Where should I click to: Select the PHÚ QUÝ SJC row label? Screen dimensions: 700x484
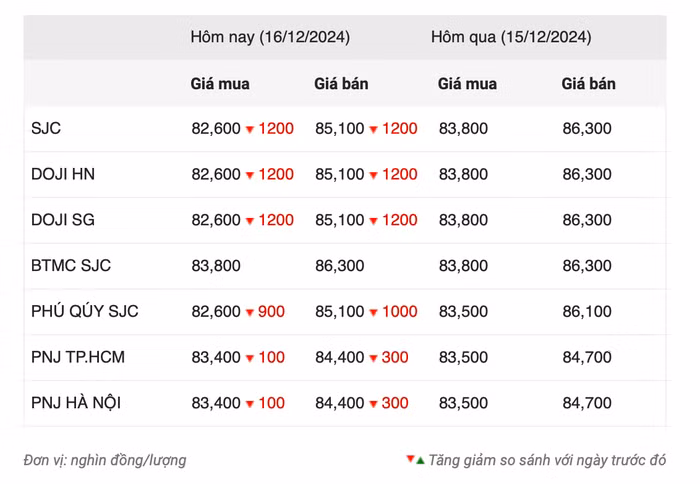click(x=85, y=312)
